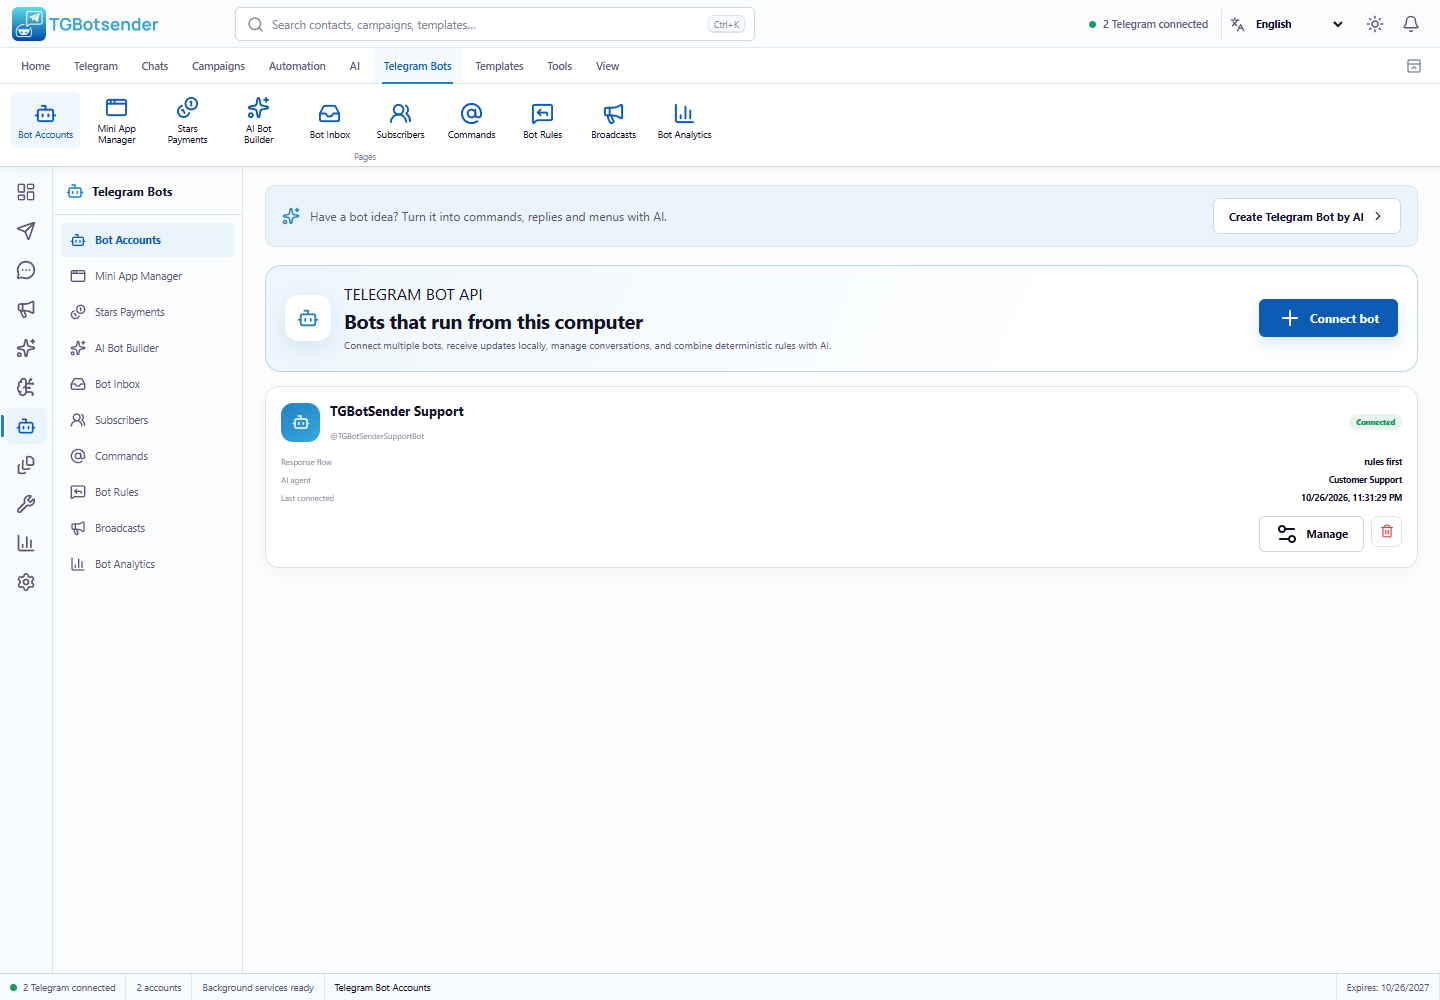Delete the TGBotSender Support bot via trash icon
The image size is (1440, 1000).
[x=1387, y=532]
